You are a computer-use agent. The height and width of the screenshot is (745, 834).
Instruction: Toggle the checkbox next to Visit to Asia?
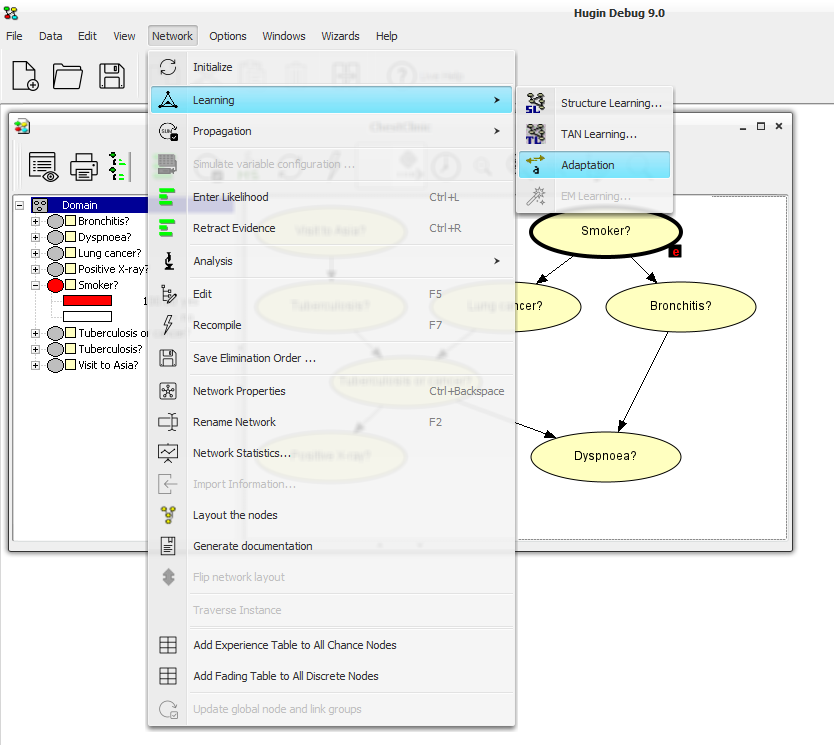pos(71,365)
